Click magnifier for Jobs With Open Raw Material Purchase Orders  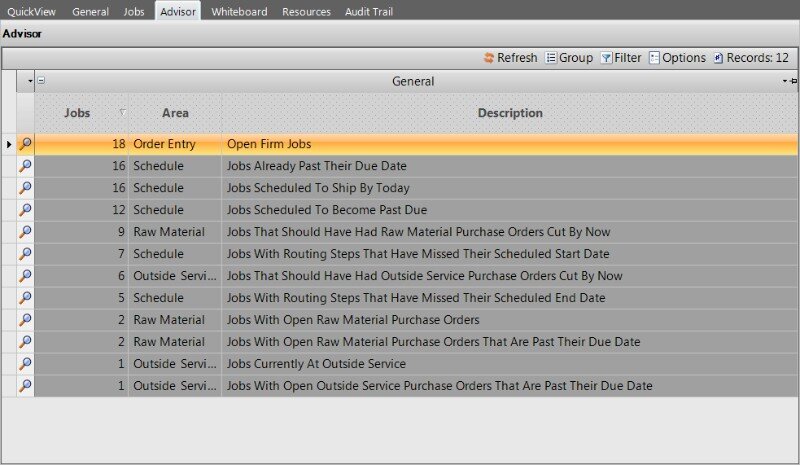point(26,320)
